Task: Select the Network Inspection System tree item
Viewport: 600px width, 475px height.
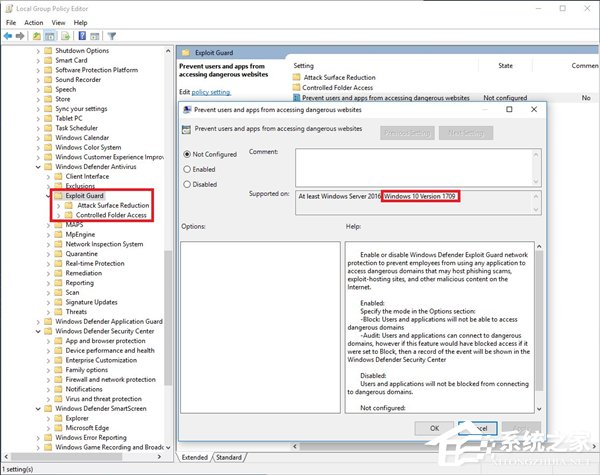Action: pyautogui.click(x=104, y=244)
